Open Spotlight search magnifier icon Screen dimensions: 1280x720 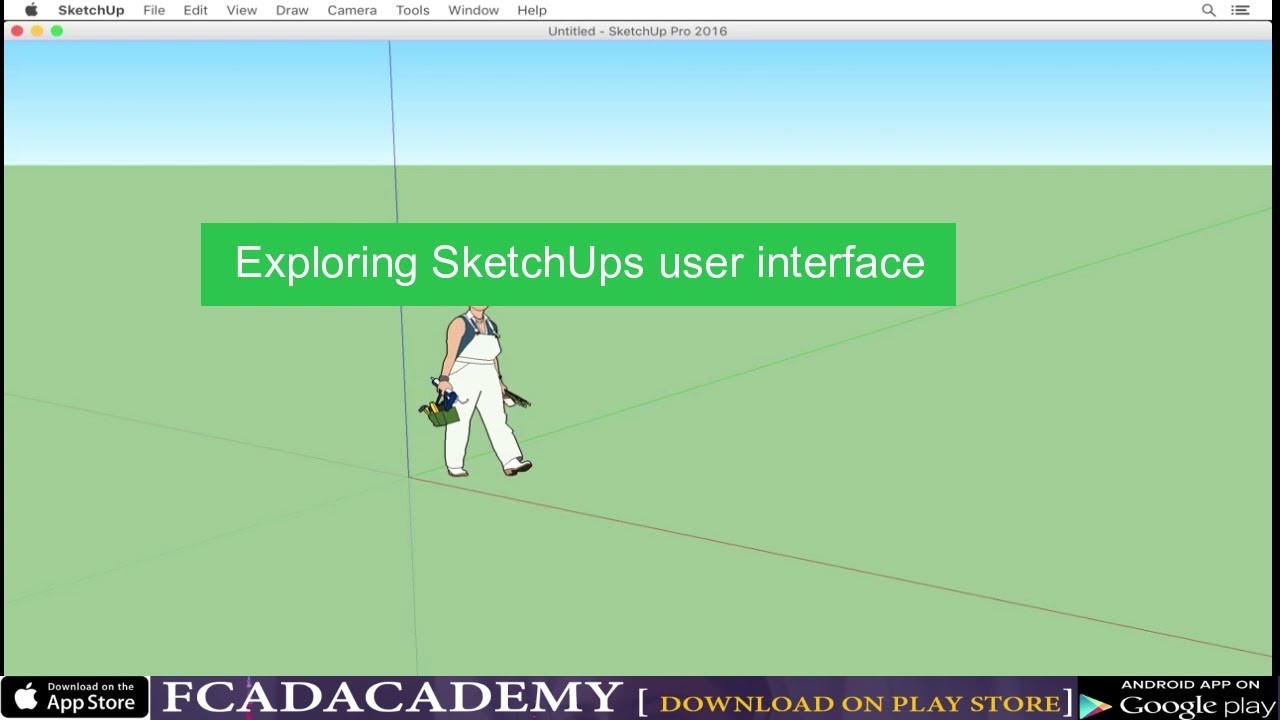tap(1208, 10)
